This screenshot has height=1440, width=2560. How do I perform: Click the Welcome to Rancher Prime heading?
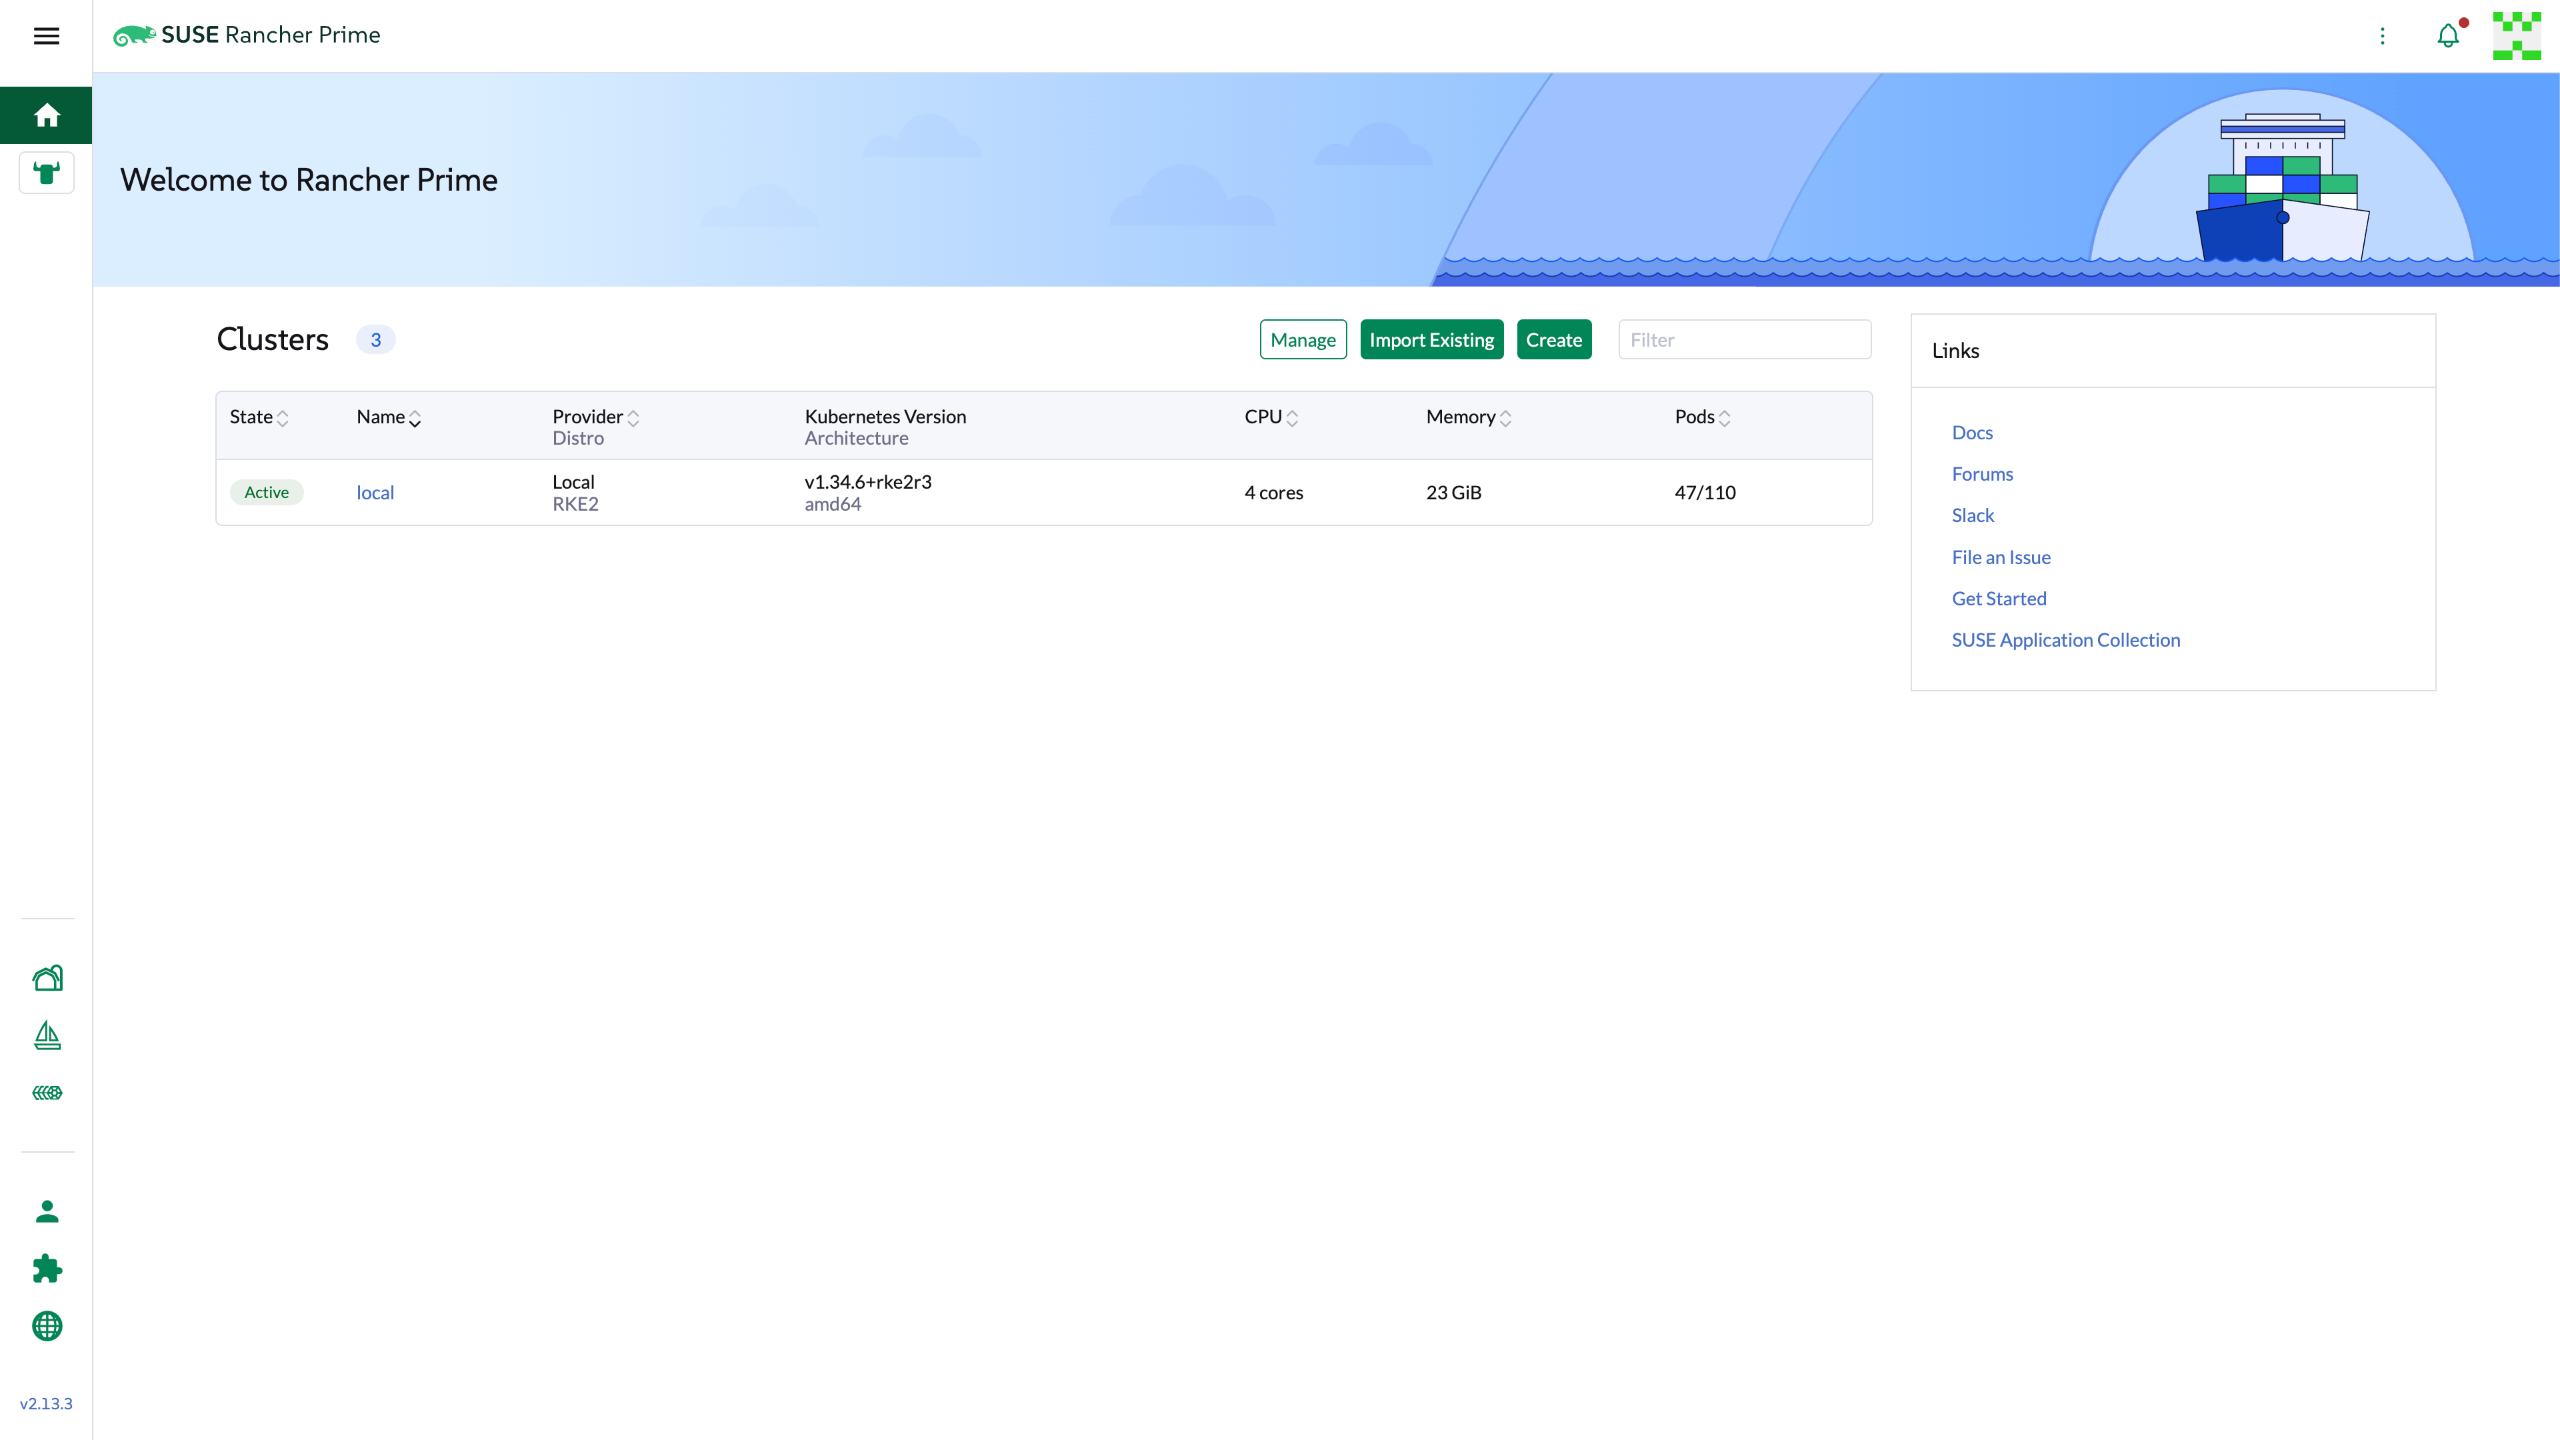[309, 180]
